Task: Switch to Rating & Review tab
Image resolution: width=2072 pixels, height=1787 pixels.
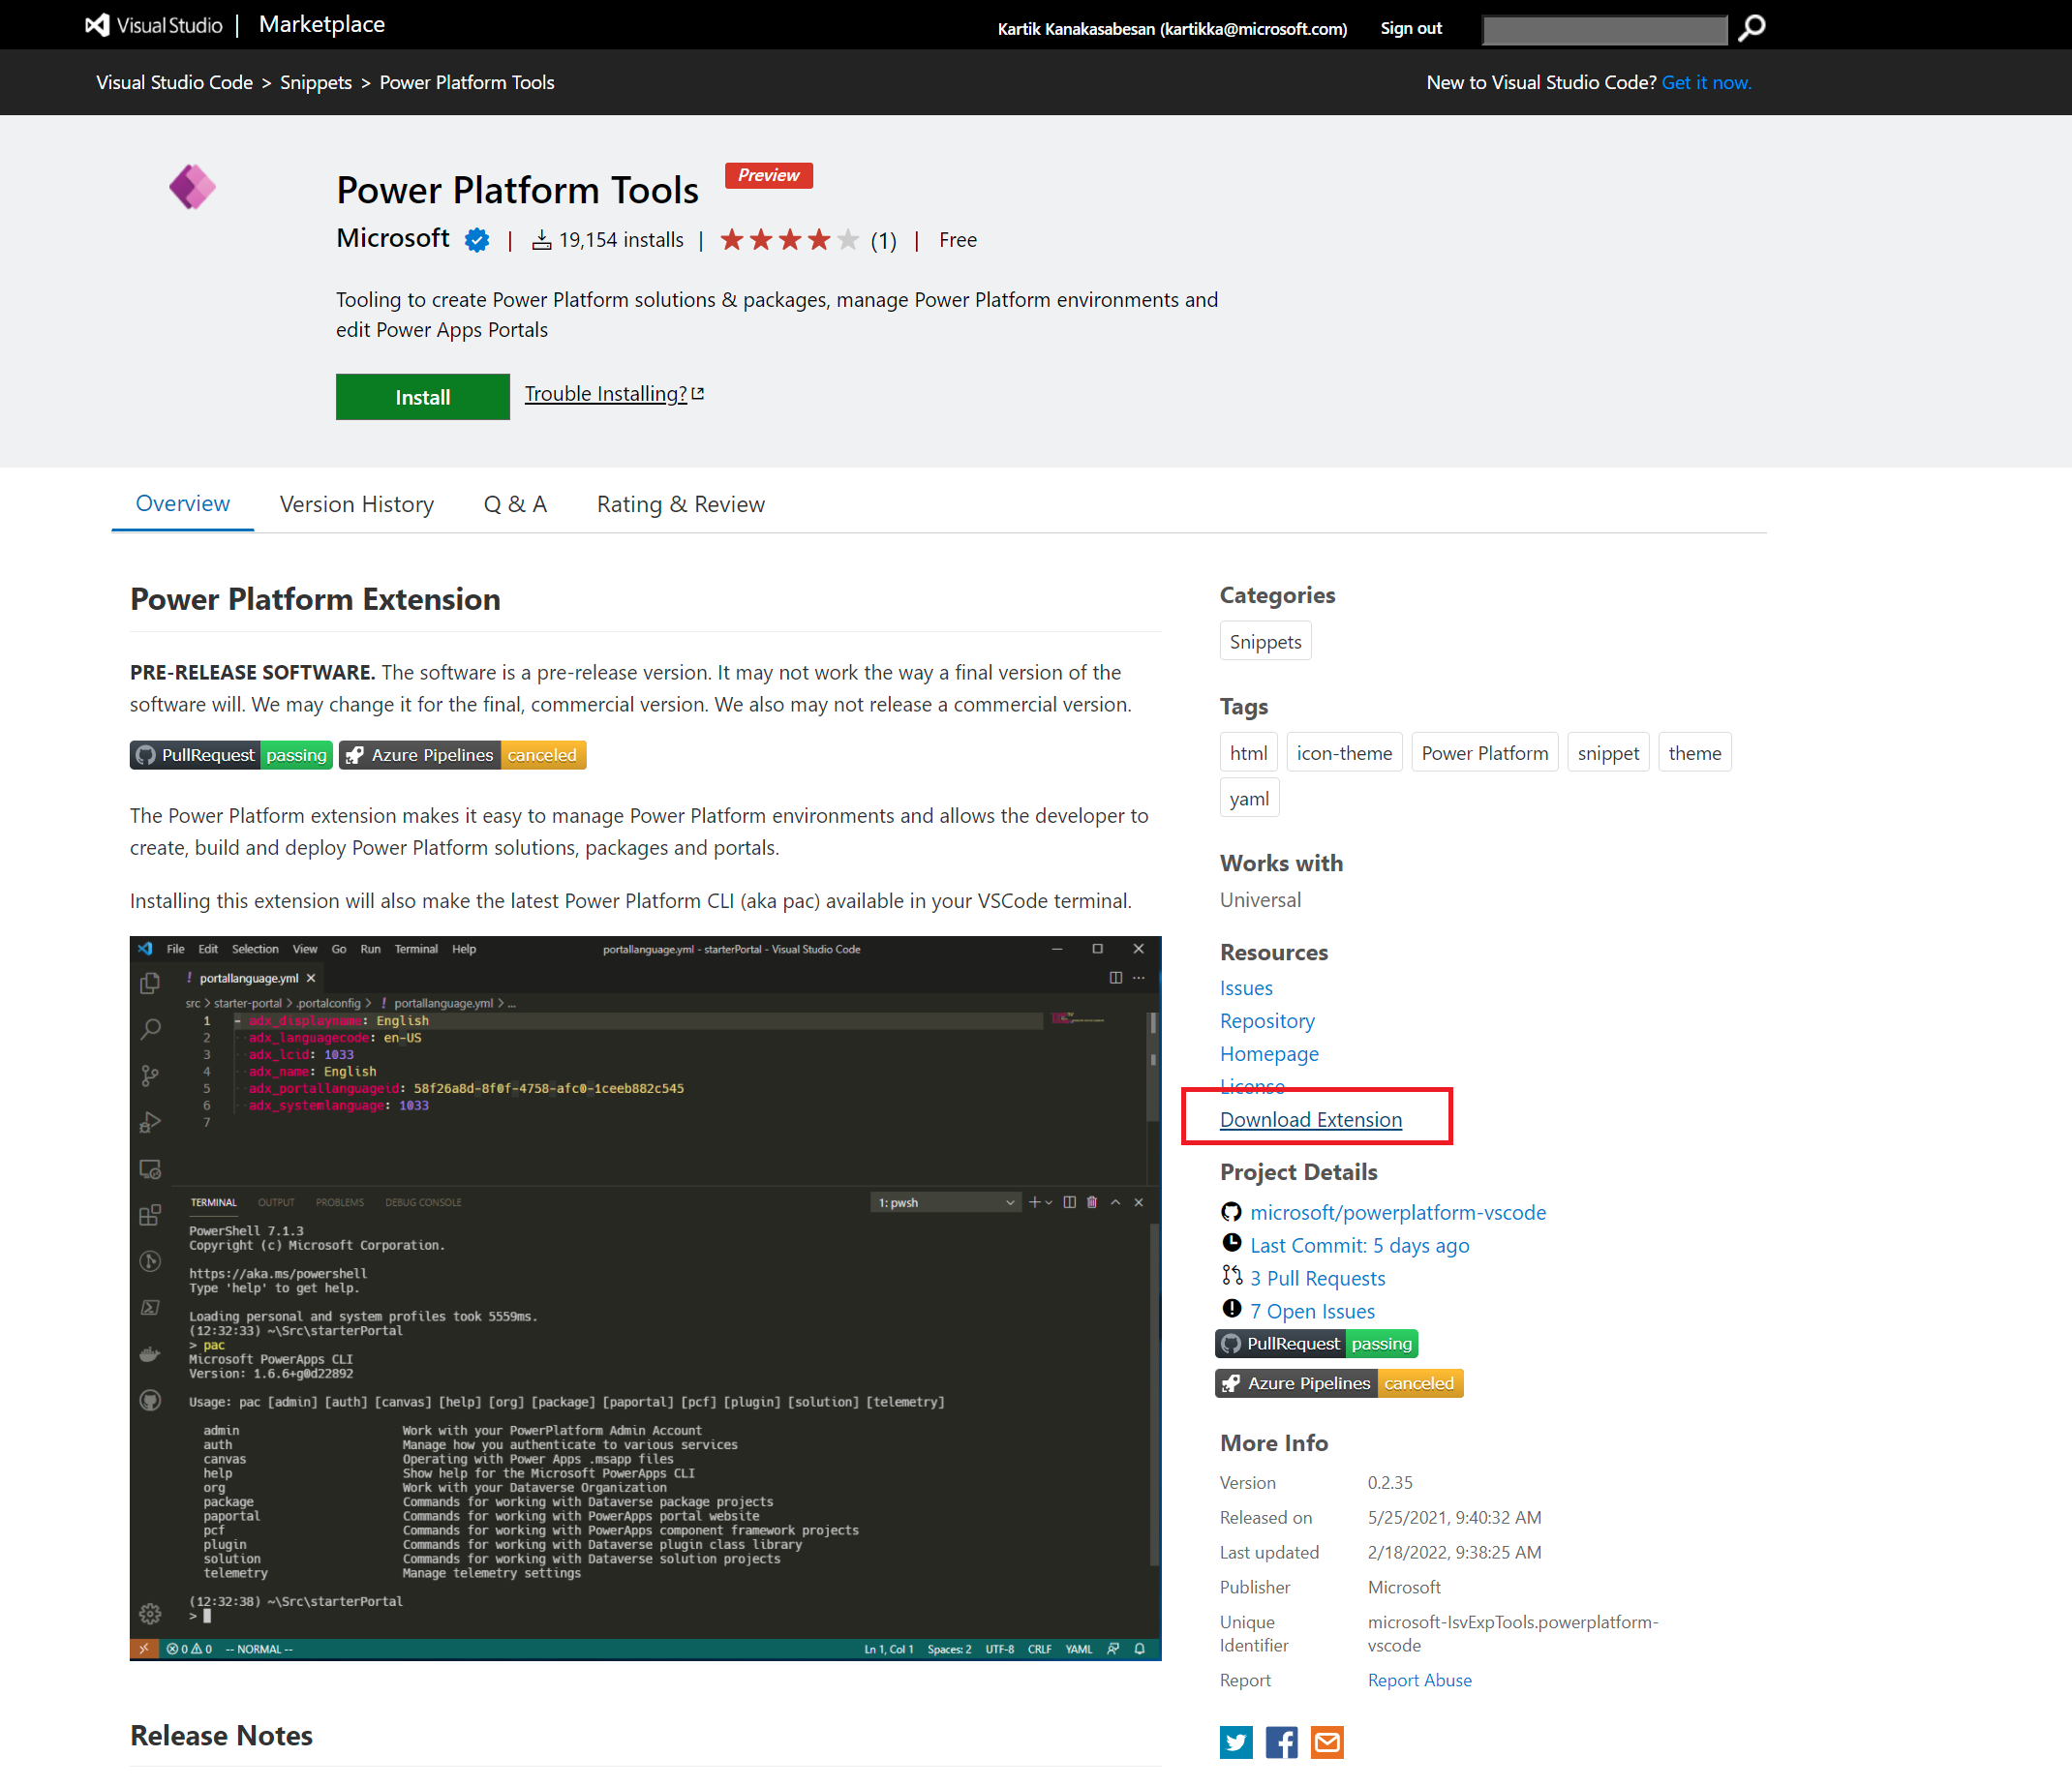Action: coord(680,504)
